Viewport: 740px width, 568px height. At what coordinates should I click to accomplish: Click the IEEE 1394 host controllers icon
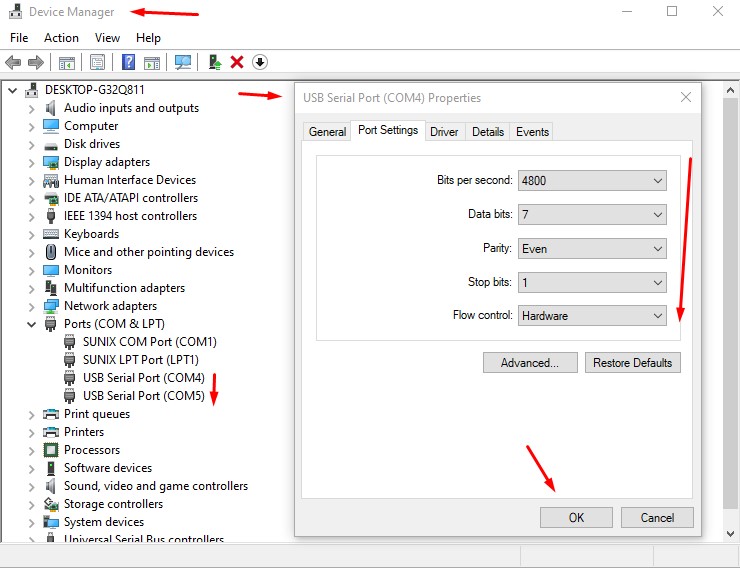[x=50, y=216]
